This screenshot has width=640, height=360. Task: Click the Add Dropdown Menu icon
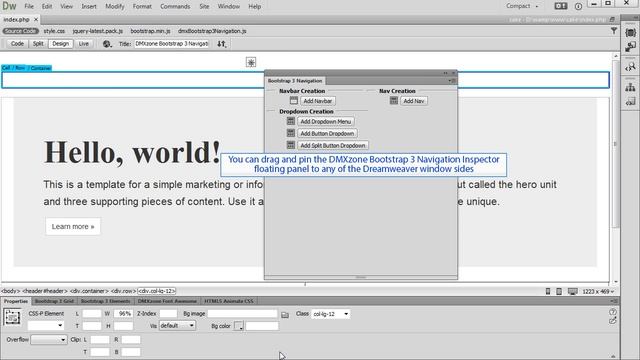[291, 121]
